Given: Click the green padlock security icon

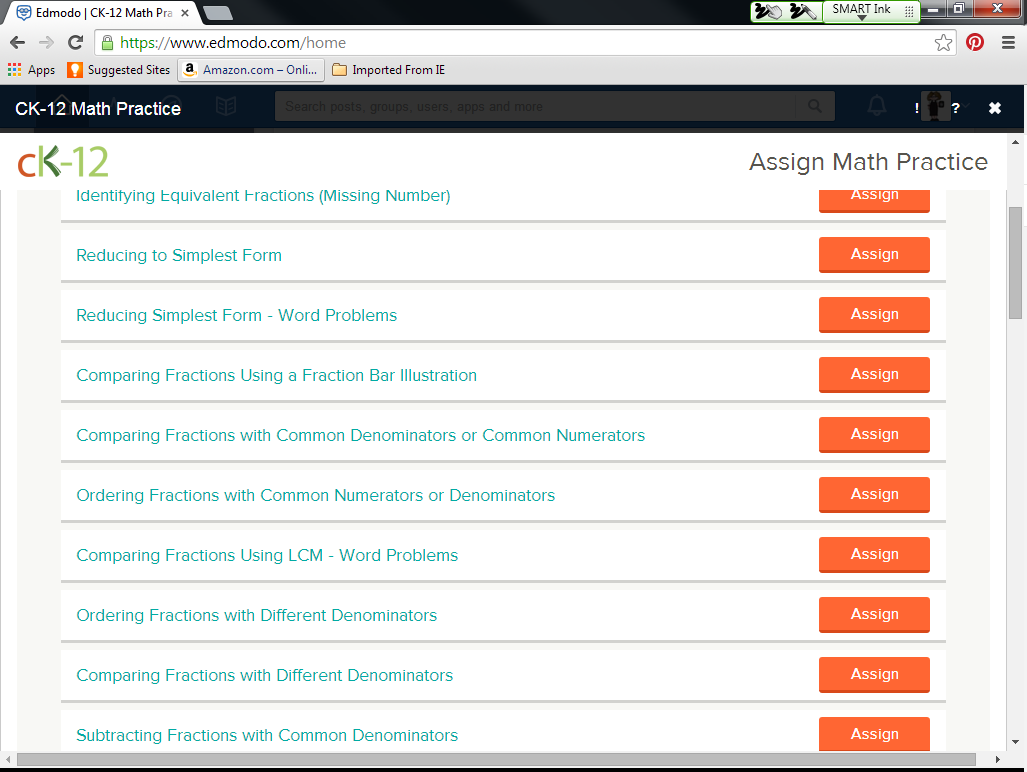Looking at the screenshot, I should pos(108,43).
